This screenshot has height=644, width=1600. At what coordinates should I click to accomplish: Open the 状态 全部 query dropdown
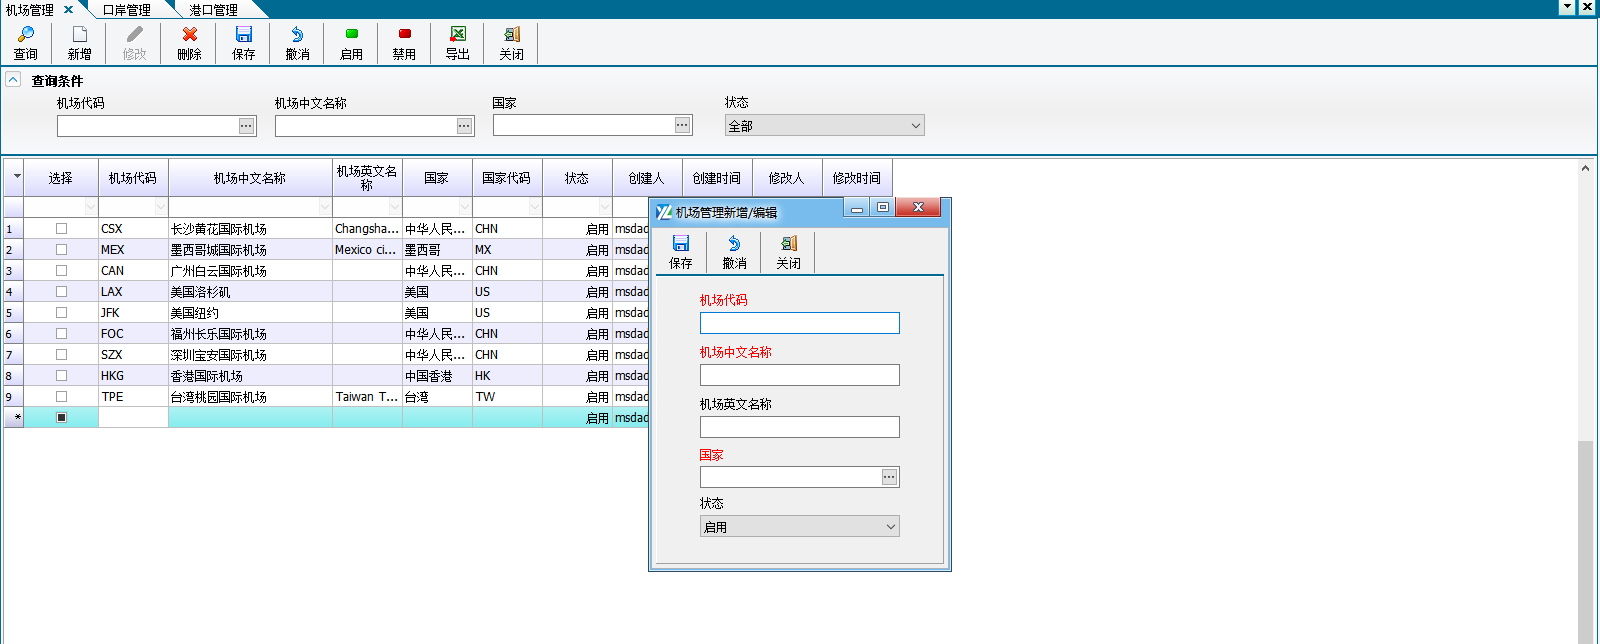[x=915, y=126]
